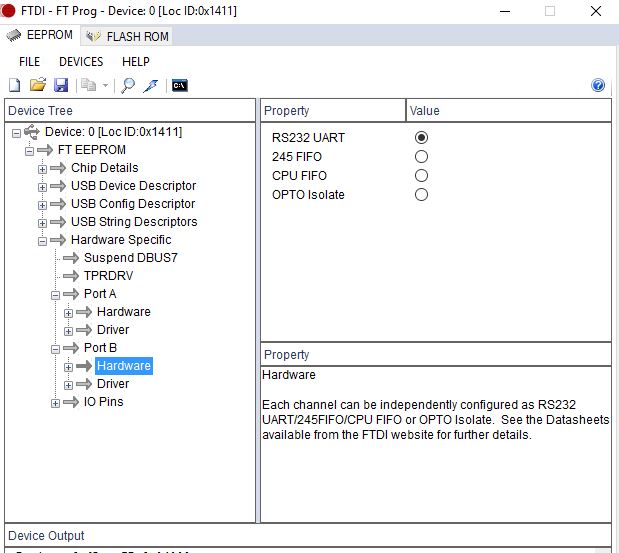Screen dimensions: 619x553
Task: Click the arrow icon beside Port A
Action: [71, 294]
